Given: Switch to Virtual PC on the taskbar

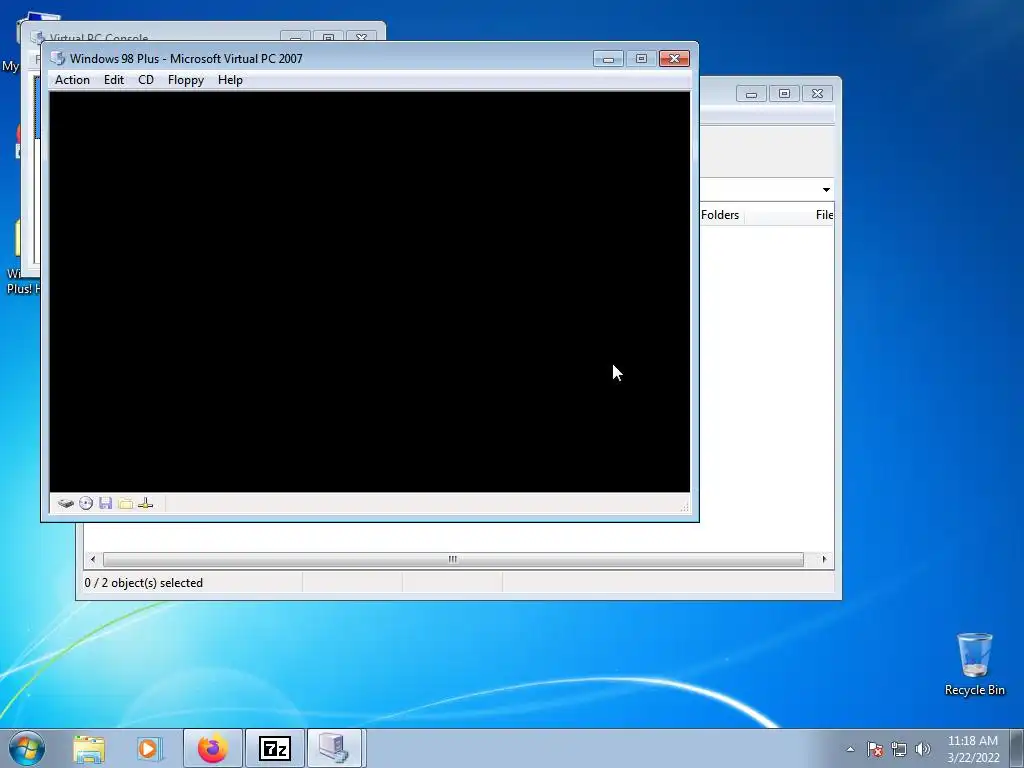Looking at the screenshot, I should (x=334, y=748).
